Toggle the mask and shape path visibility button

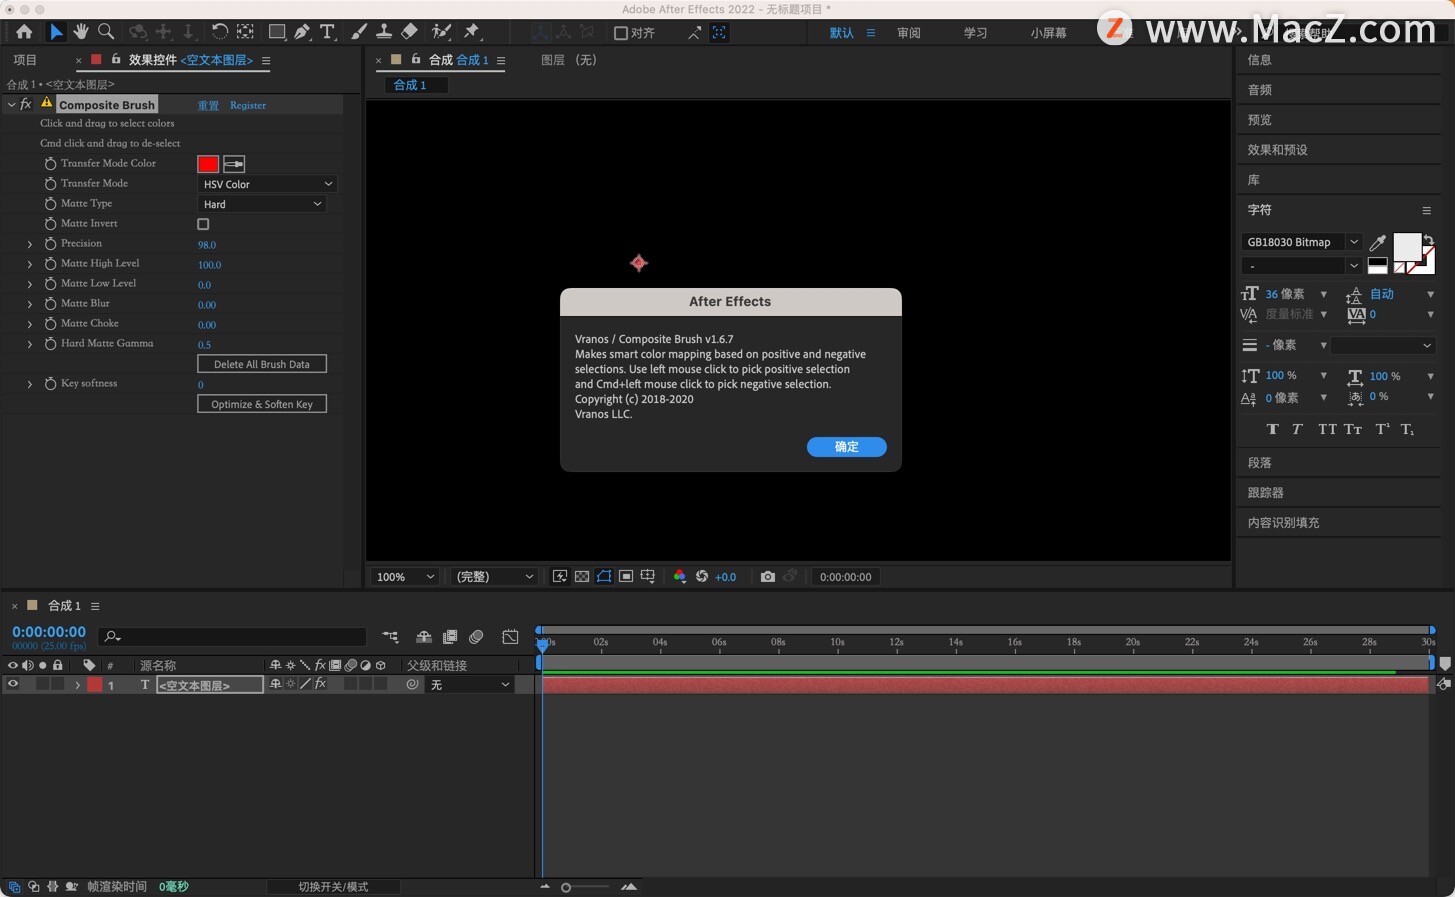point(604,577)
